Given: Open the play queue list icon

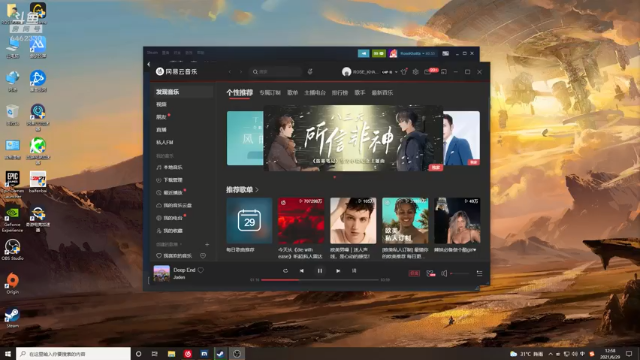Looking at the screenshot, I should 480,273.
